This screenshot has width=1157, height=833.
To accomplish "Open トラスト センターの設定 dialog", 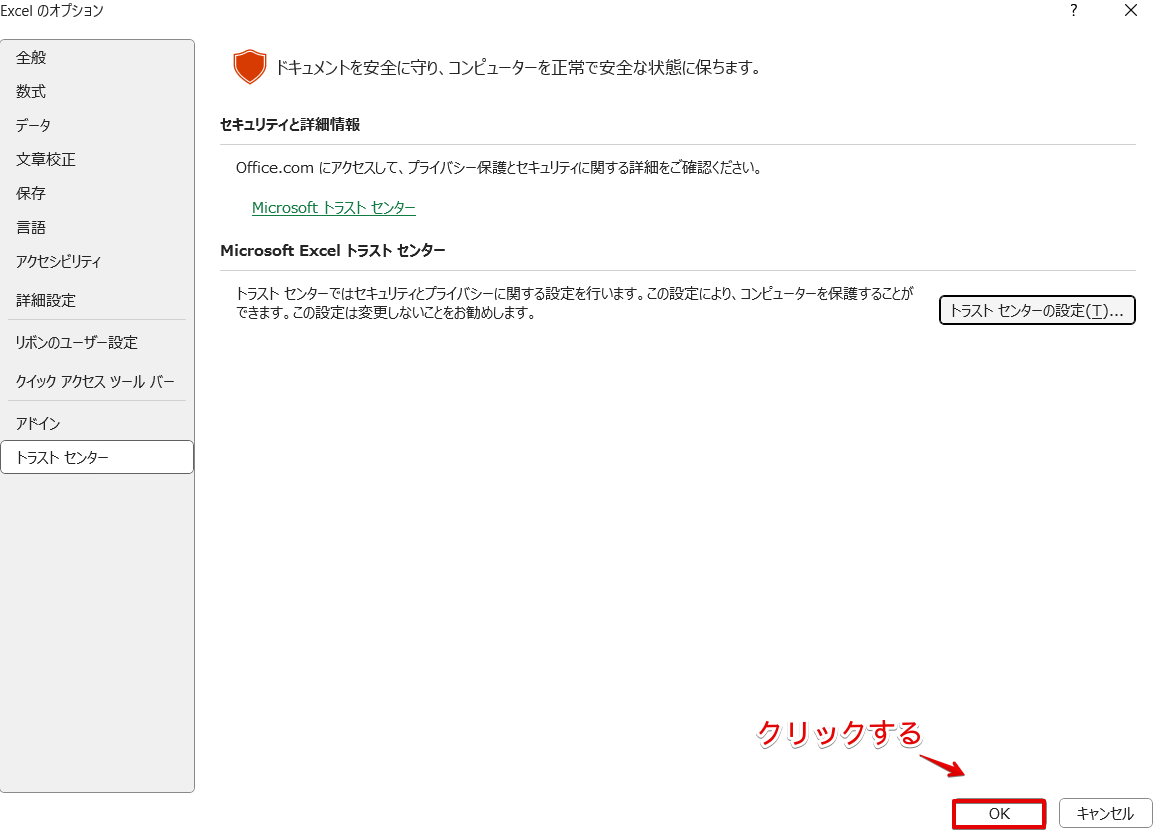I will pos(1037,310).
